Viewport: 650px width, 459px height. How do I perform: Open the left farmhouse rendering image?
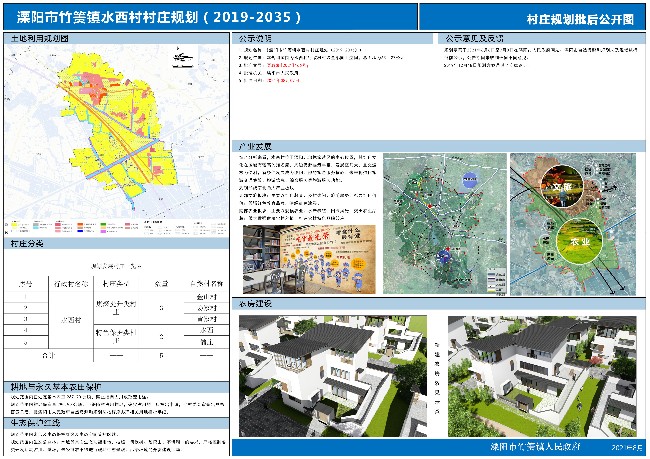pyautogui.click(x=333, y=376)
